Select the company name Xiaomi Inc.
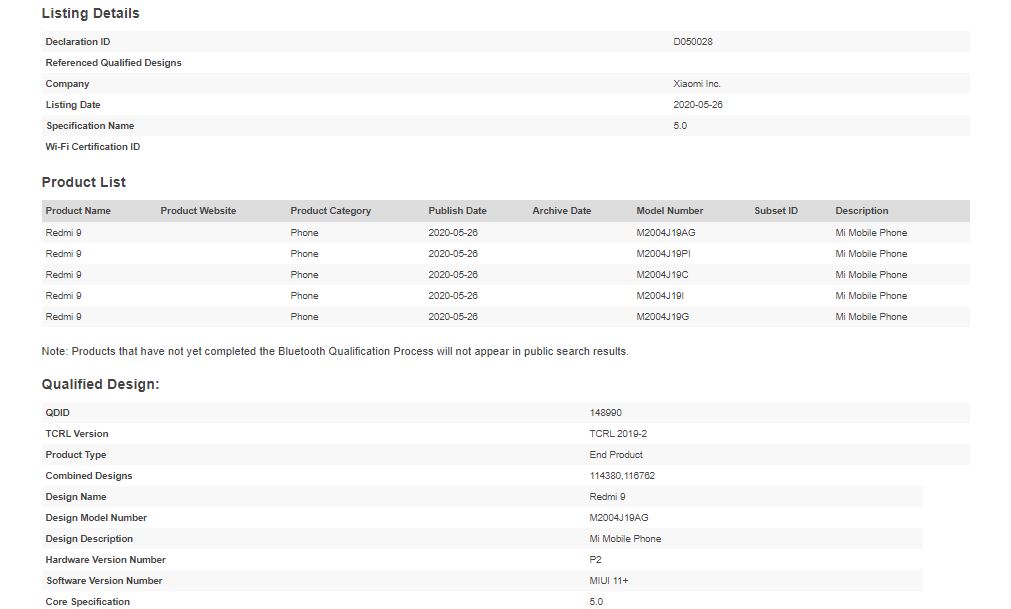The width and height of the screenshot is (1011, 609). 696,84
